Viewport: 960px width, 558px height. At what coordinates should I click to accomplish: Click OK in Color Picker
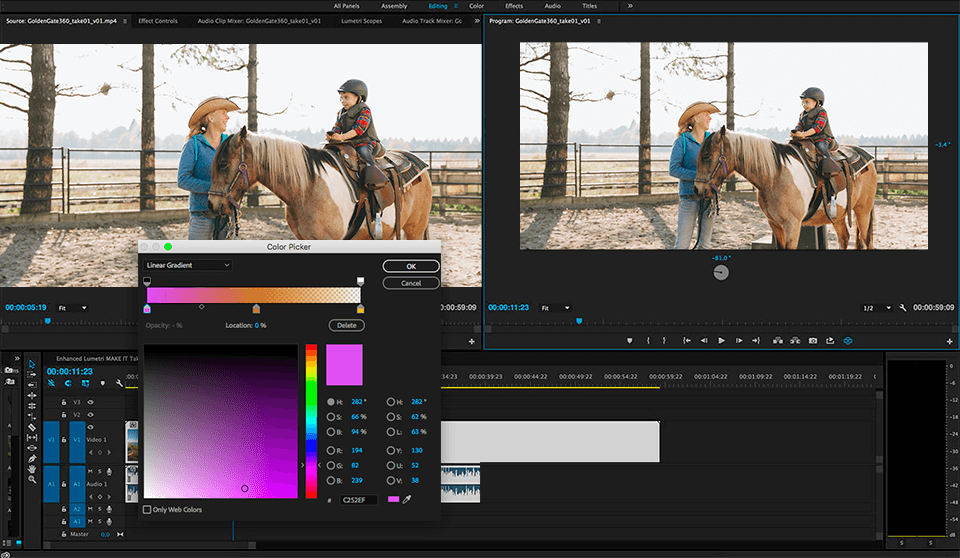[411, 266]
